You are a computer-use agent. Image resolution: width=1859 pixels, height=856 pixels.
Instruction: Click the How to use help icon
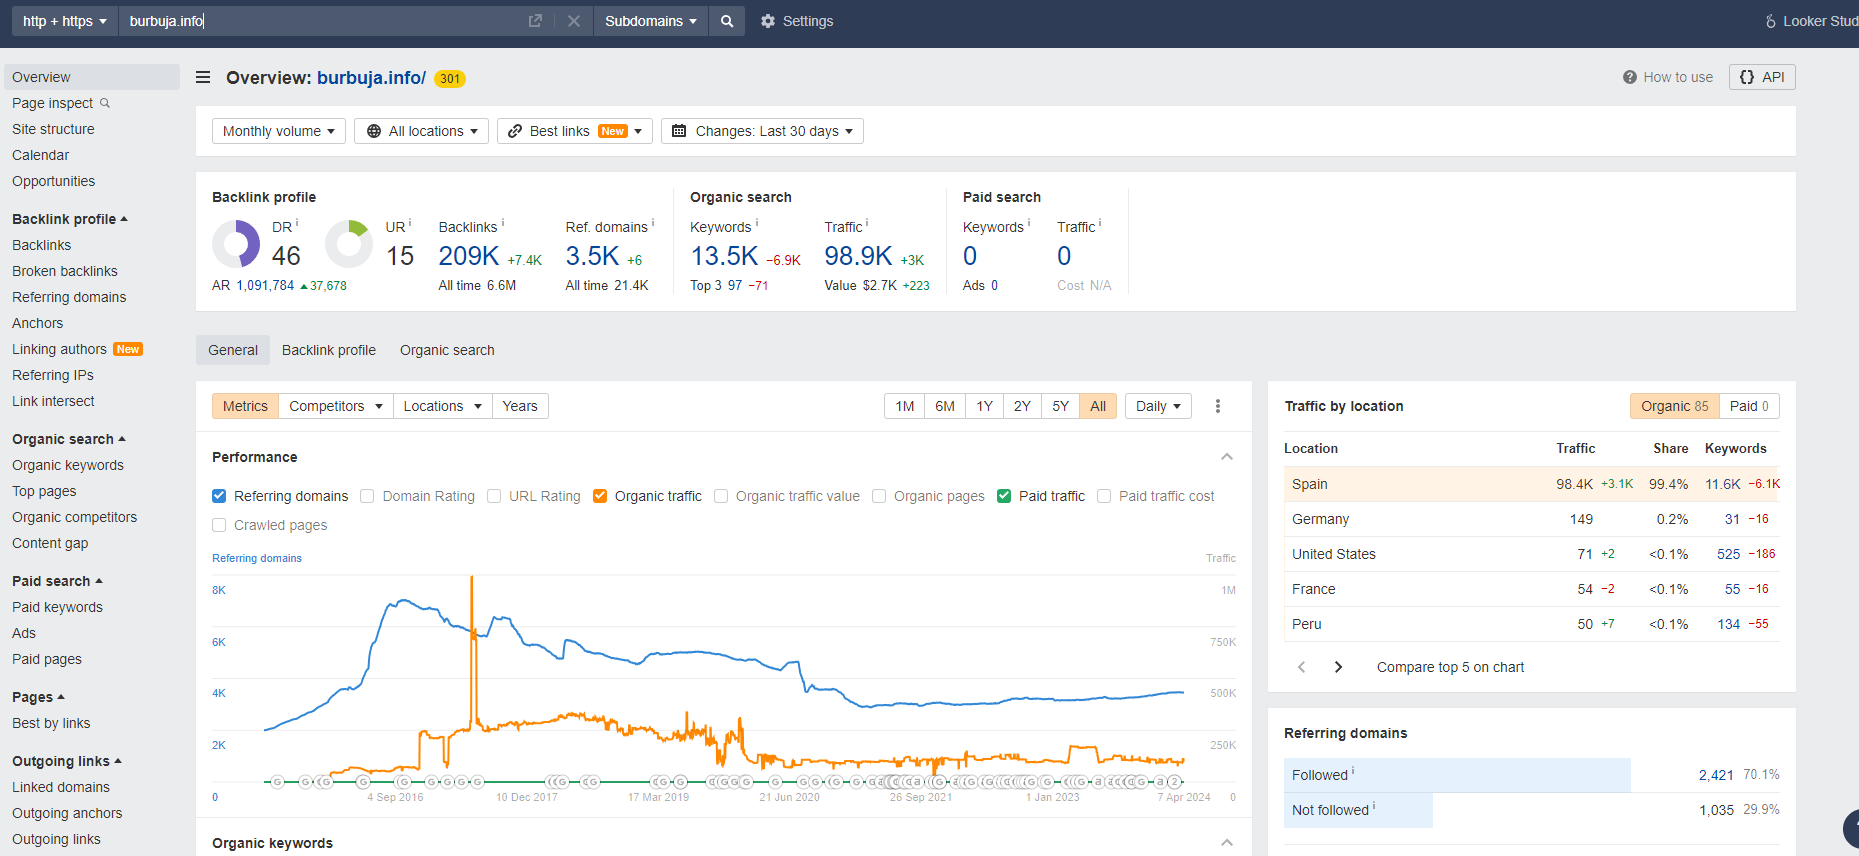[1630, 77]
